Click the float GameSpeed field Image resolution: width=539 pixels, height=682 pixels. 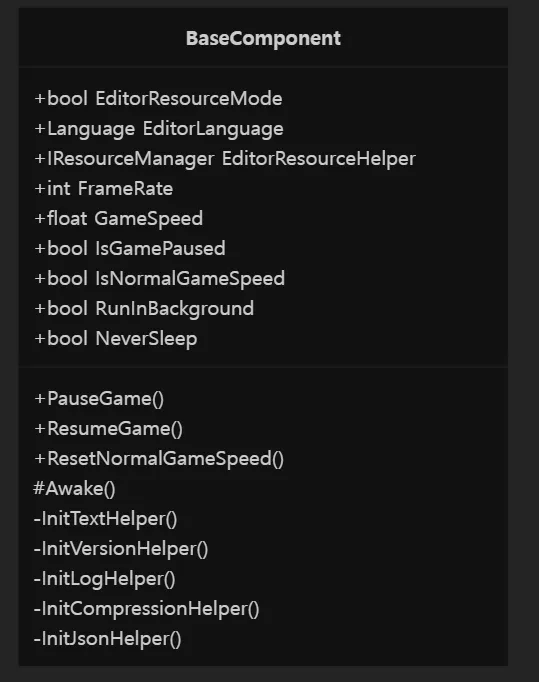click(x=118, y=219)
